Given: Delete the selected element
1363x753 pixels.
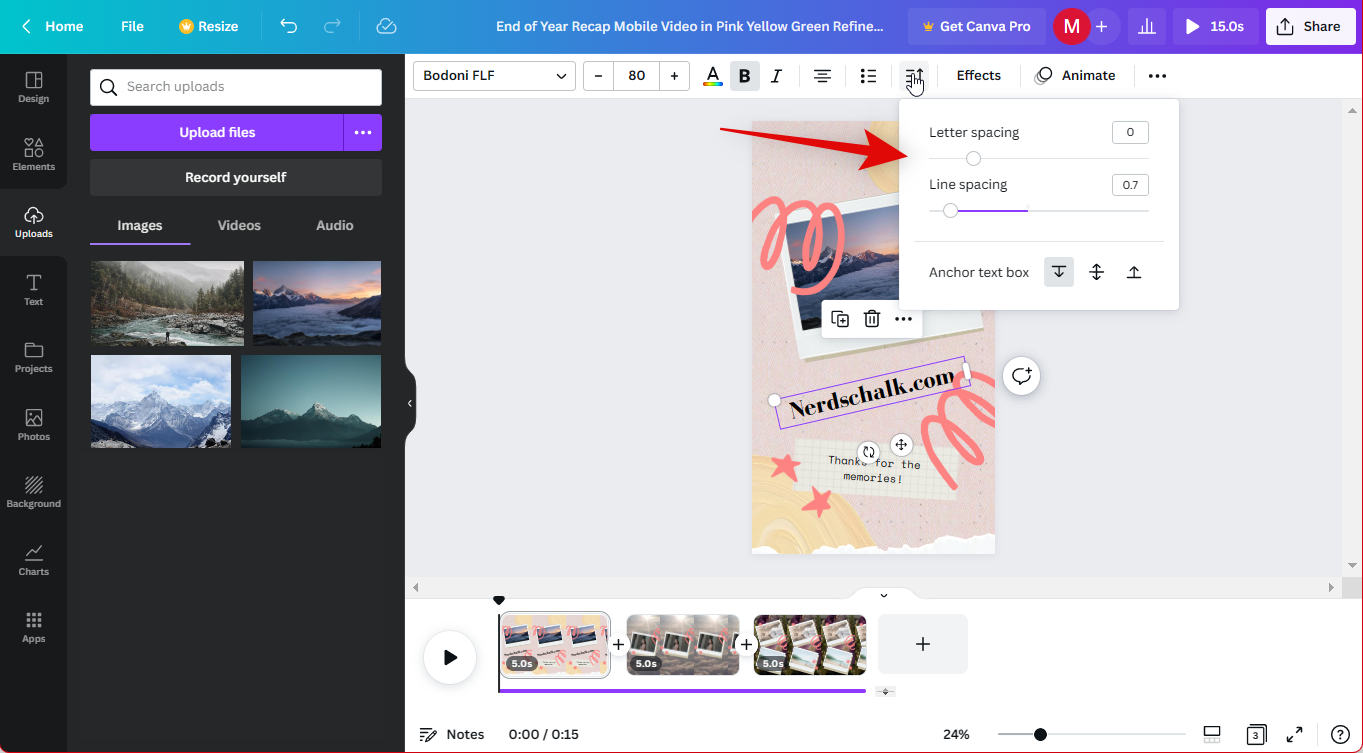Looking at the screenshot, I should (872, 319).
